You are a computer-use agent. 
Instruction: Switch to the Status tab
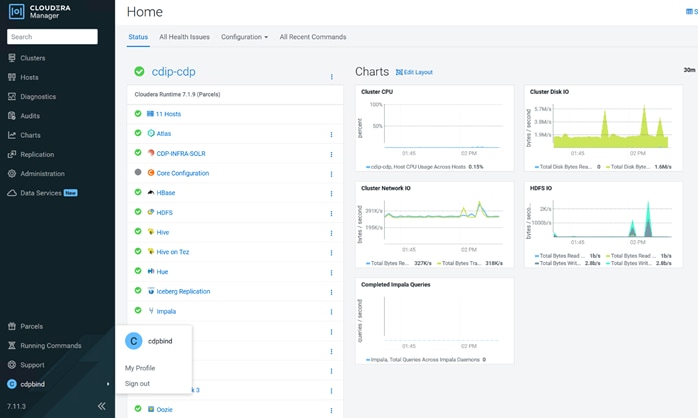click(x=138, y=37)
